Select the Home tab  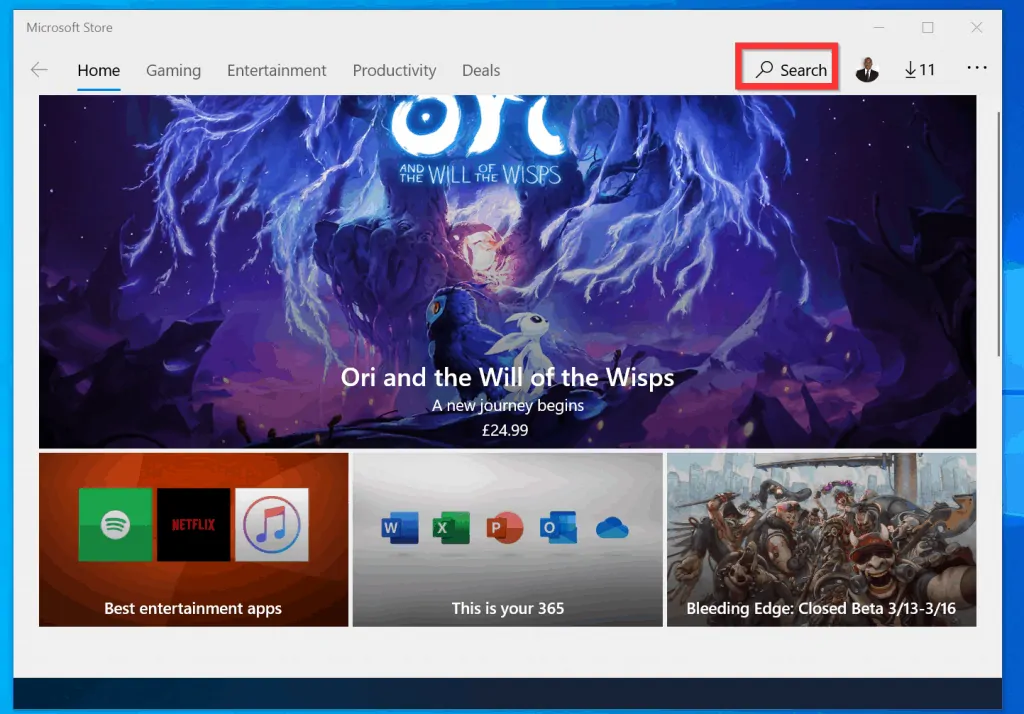click(x=98, y=70)
